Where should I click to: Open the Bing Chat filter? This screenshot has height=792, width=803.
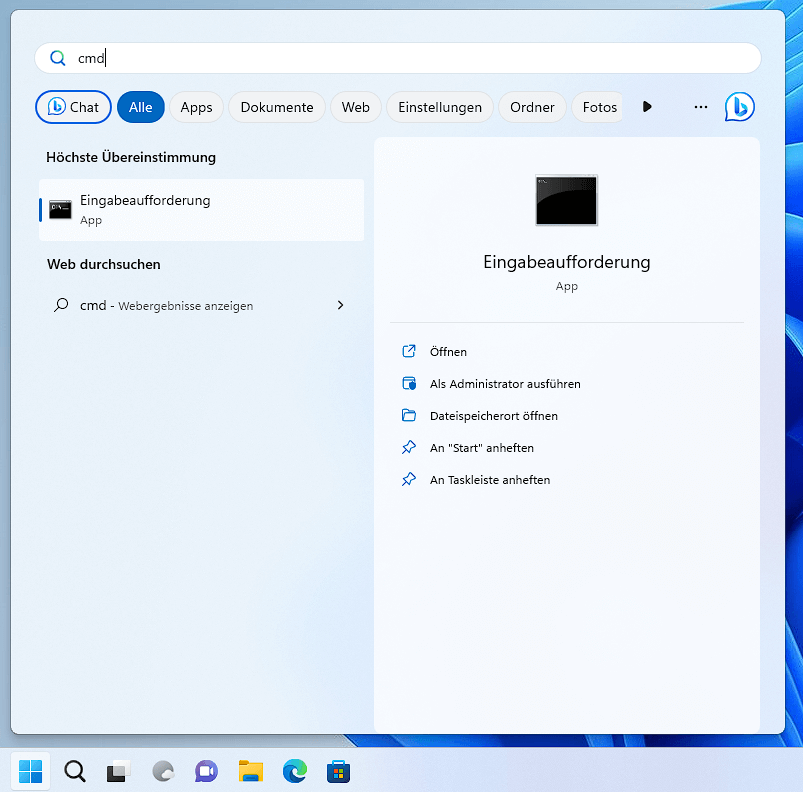pos(73,107)
